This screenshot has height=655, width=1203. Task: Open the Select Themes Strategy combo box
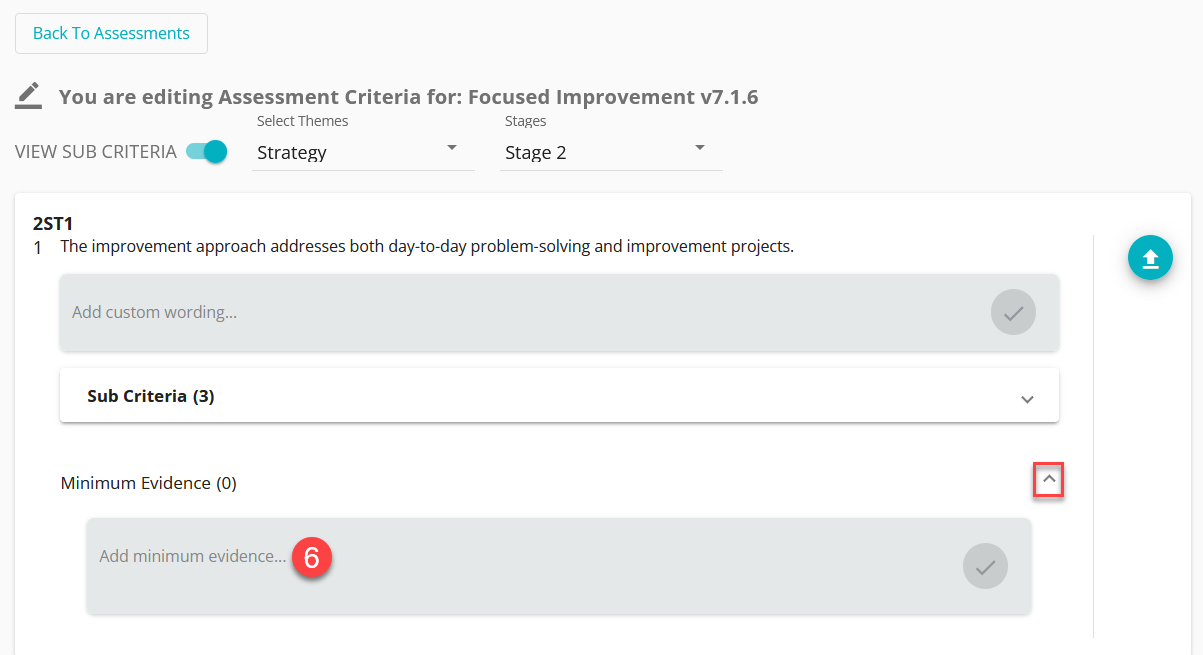pyautogui.click(x=363, y=153)
